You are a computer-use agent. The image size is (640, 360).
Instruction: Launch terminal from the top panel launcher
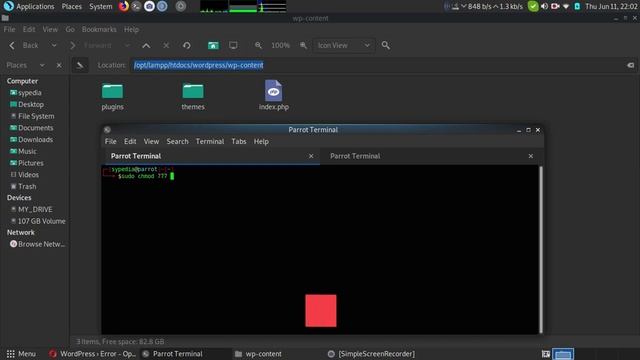coord(136,6)
